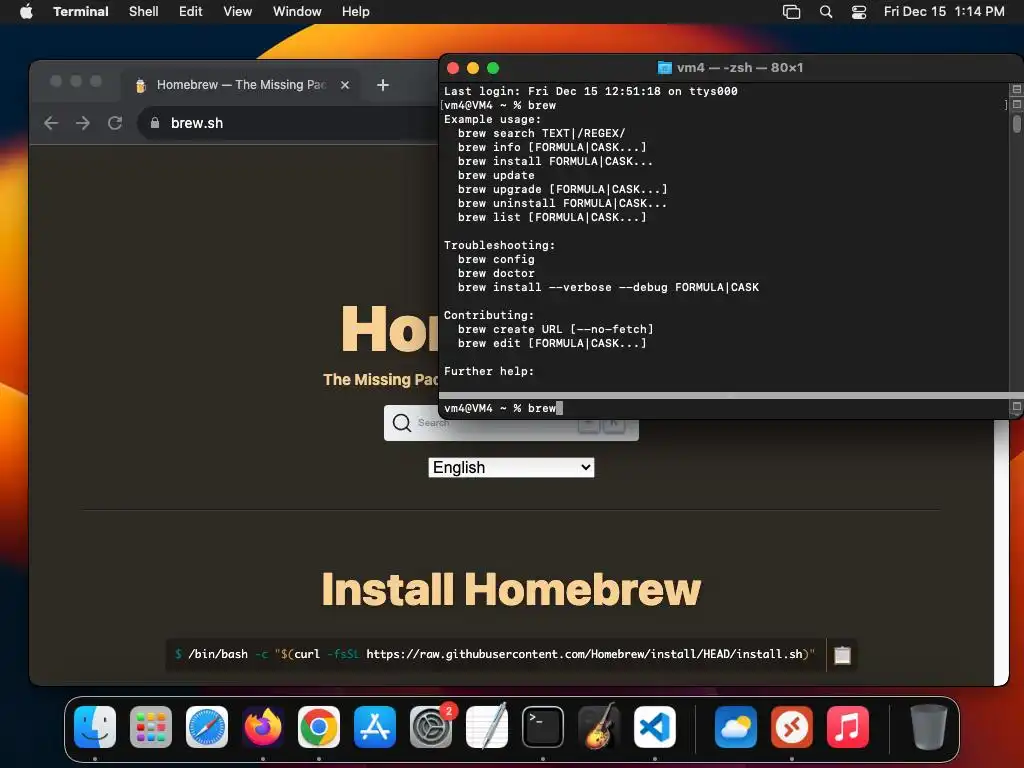Open App Store from the dock
The height and width of the screenshot is (768, 1024).
[375, 727]
